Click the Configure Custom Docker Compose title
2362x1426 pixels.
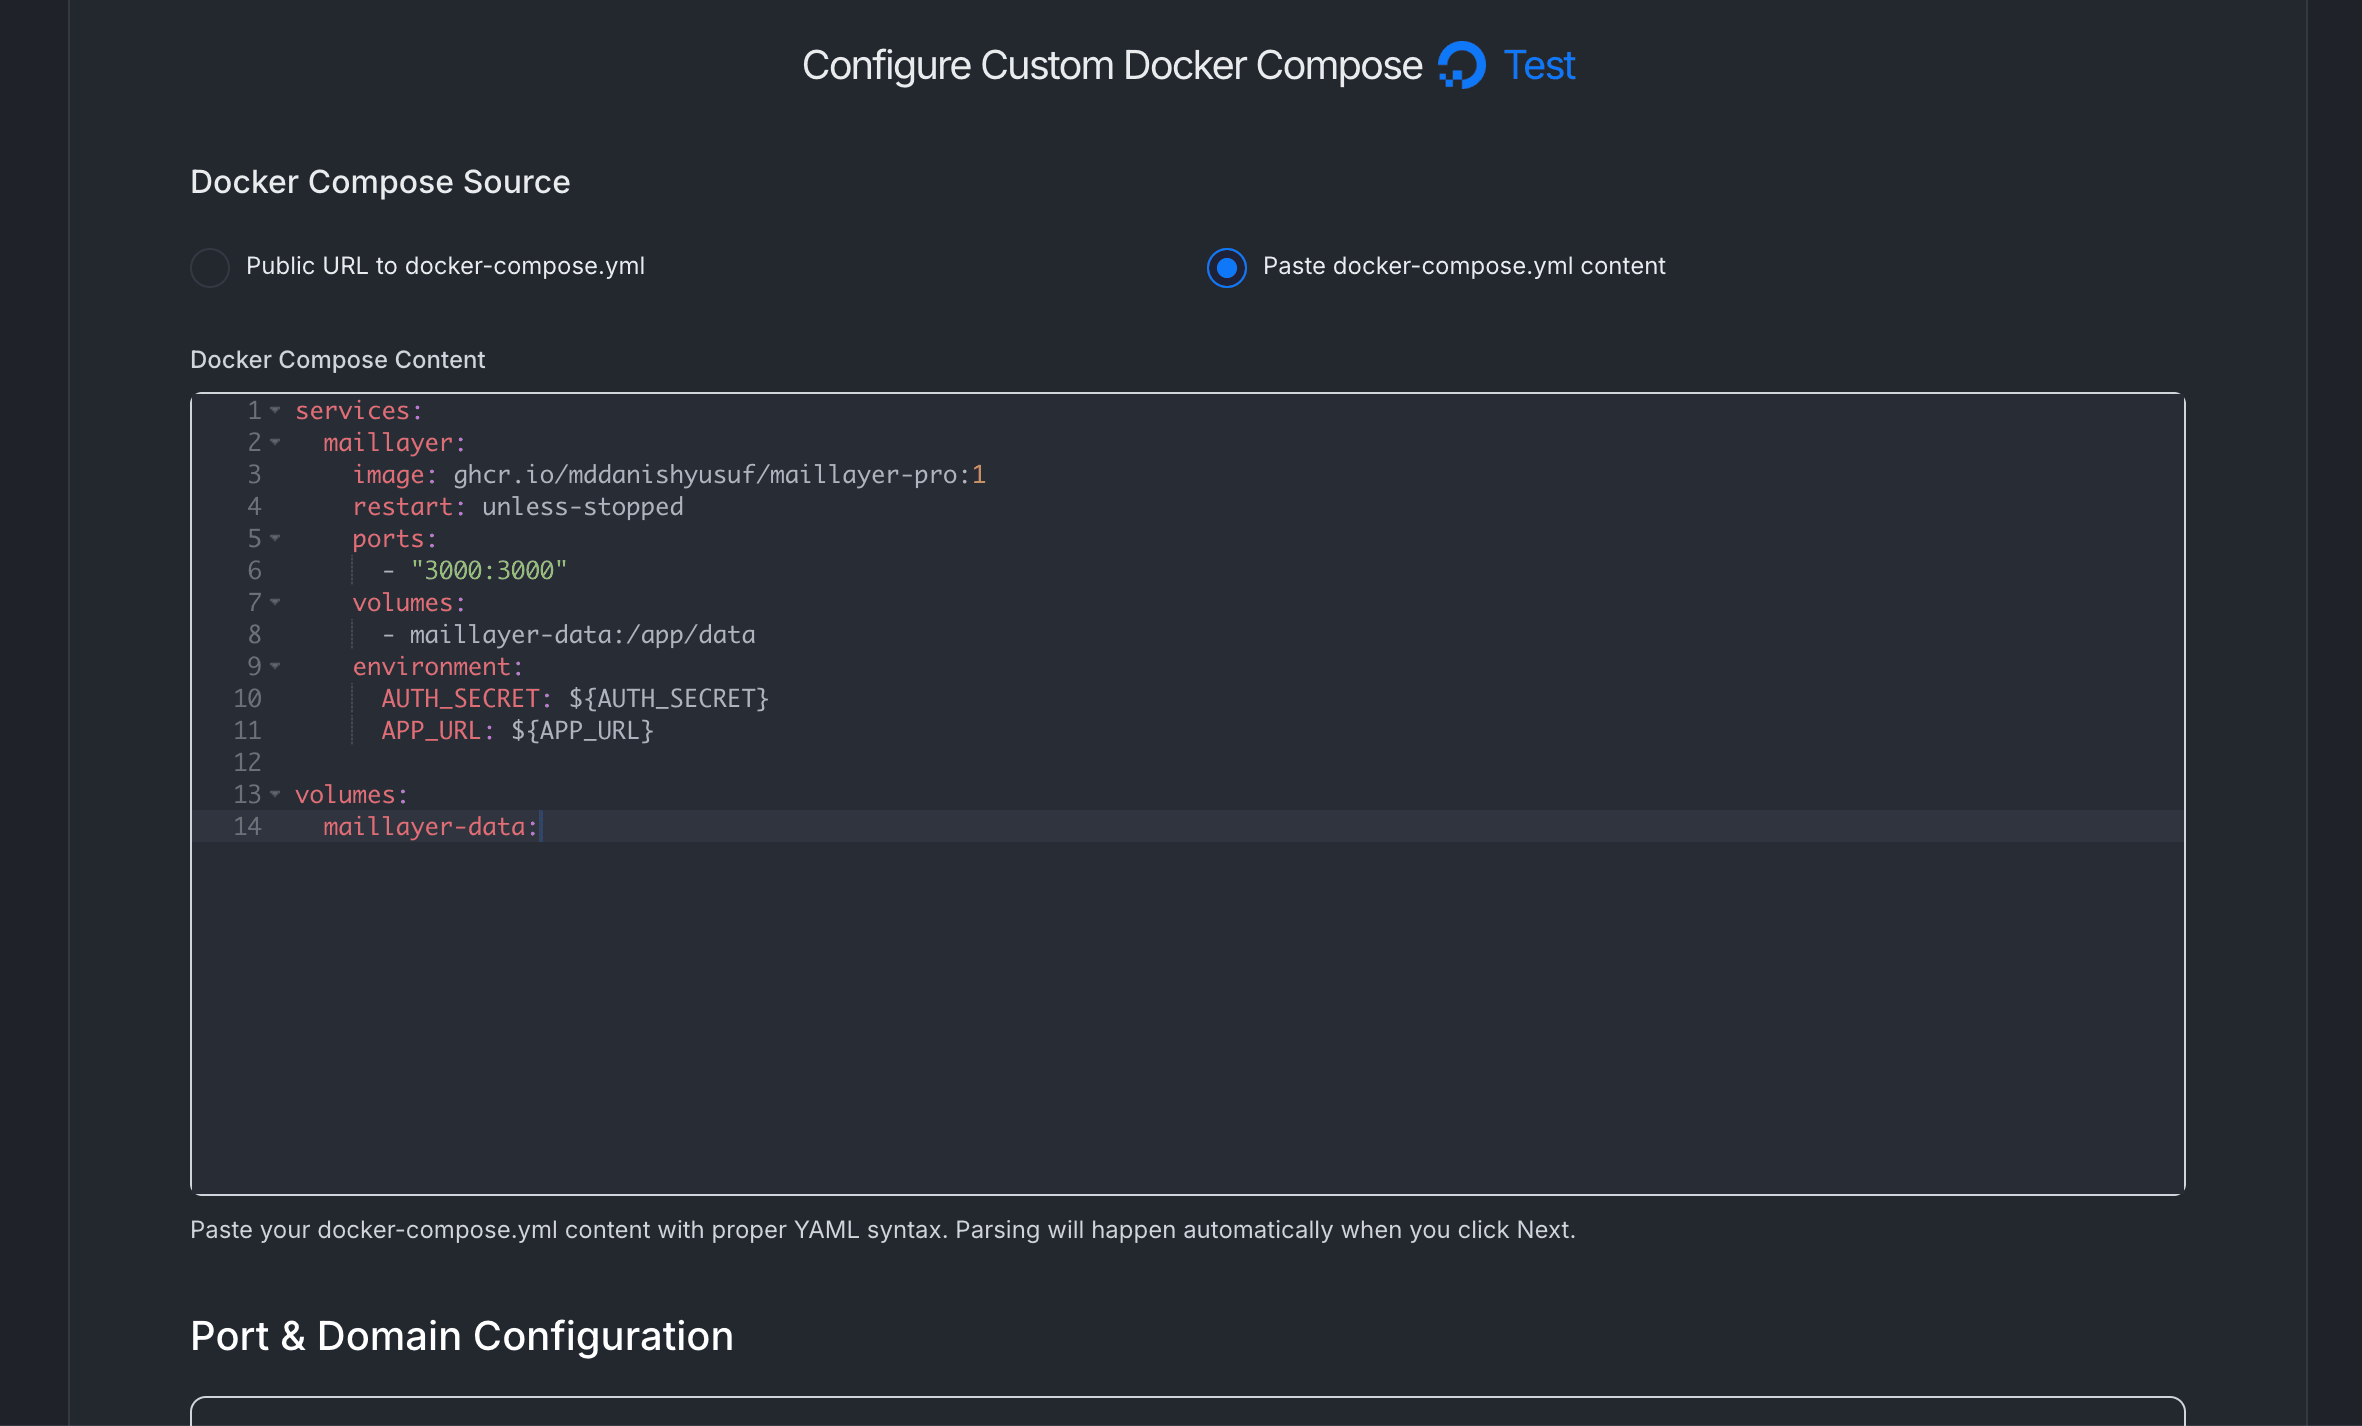coord(1112,66)
